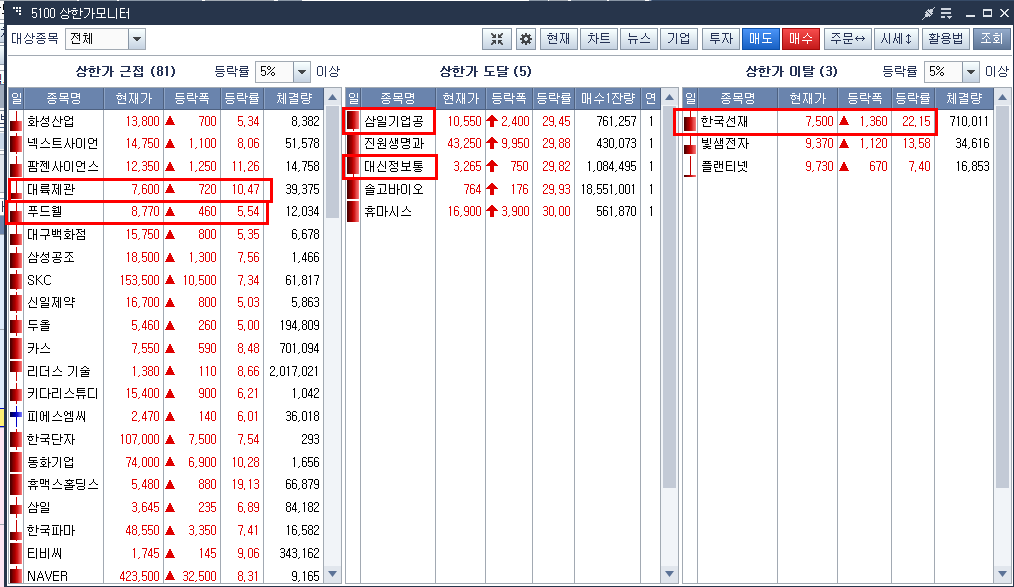This screenshot has width=1014, height=587.
Task: Click down arrow of 상한가 도달 scrollbar
Action: [669, 573]
